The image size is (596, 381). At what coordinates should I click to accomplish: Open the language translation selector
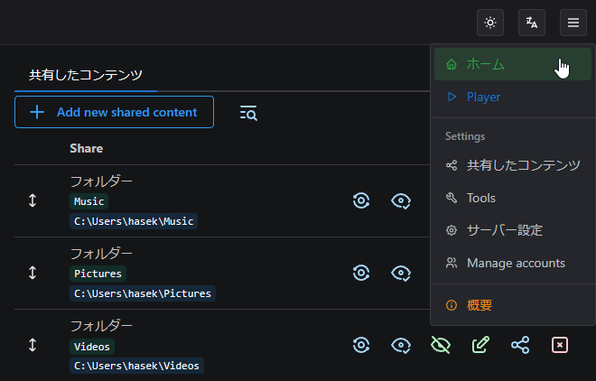(532, 23)
